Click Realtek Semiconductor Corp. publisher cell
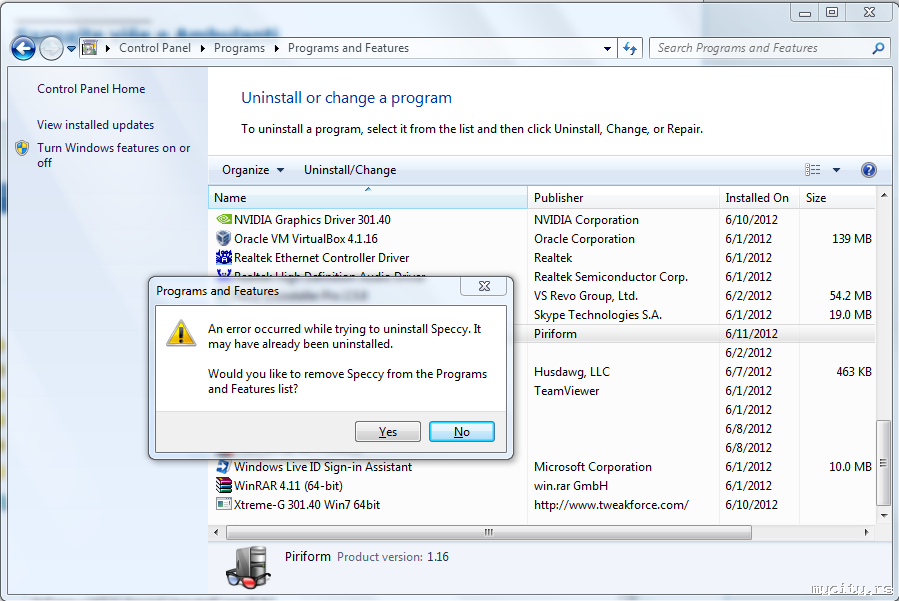Viewport: 899px width, 601px height. 611,278
